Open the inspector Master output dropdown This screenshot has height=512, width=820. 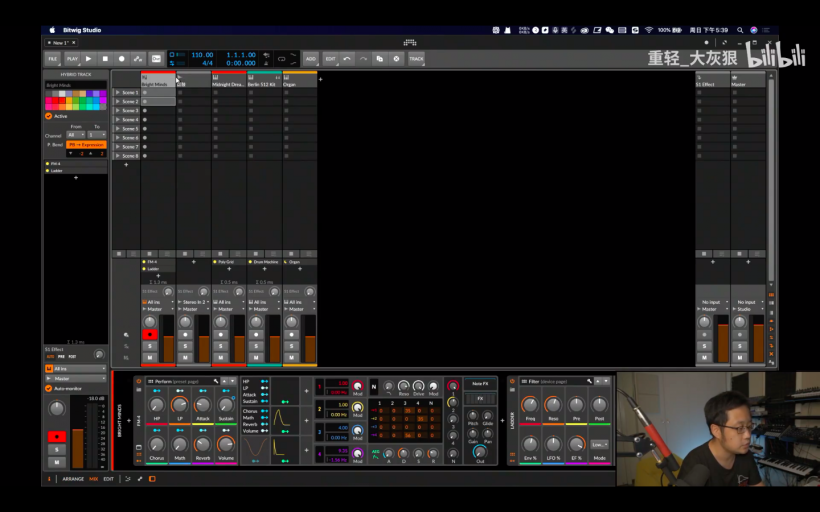coord(76,379)
